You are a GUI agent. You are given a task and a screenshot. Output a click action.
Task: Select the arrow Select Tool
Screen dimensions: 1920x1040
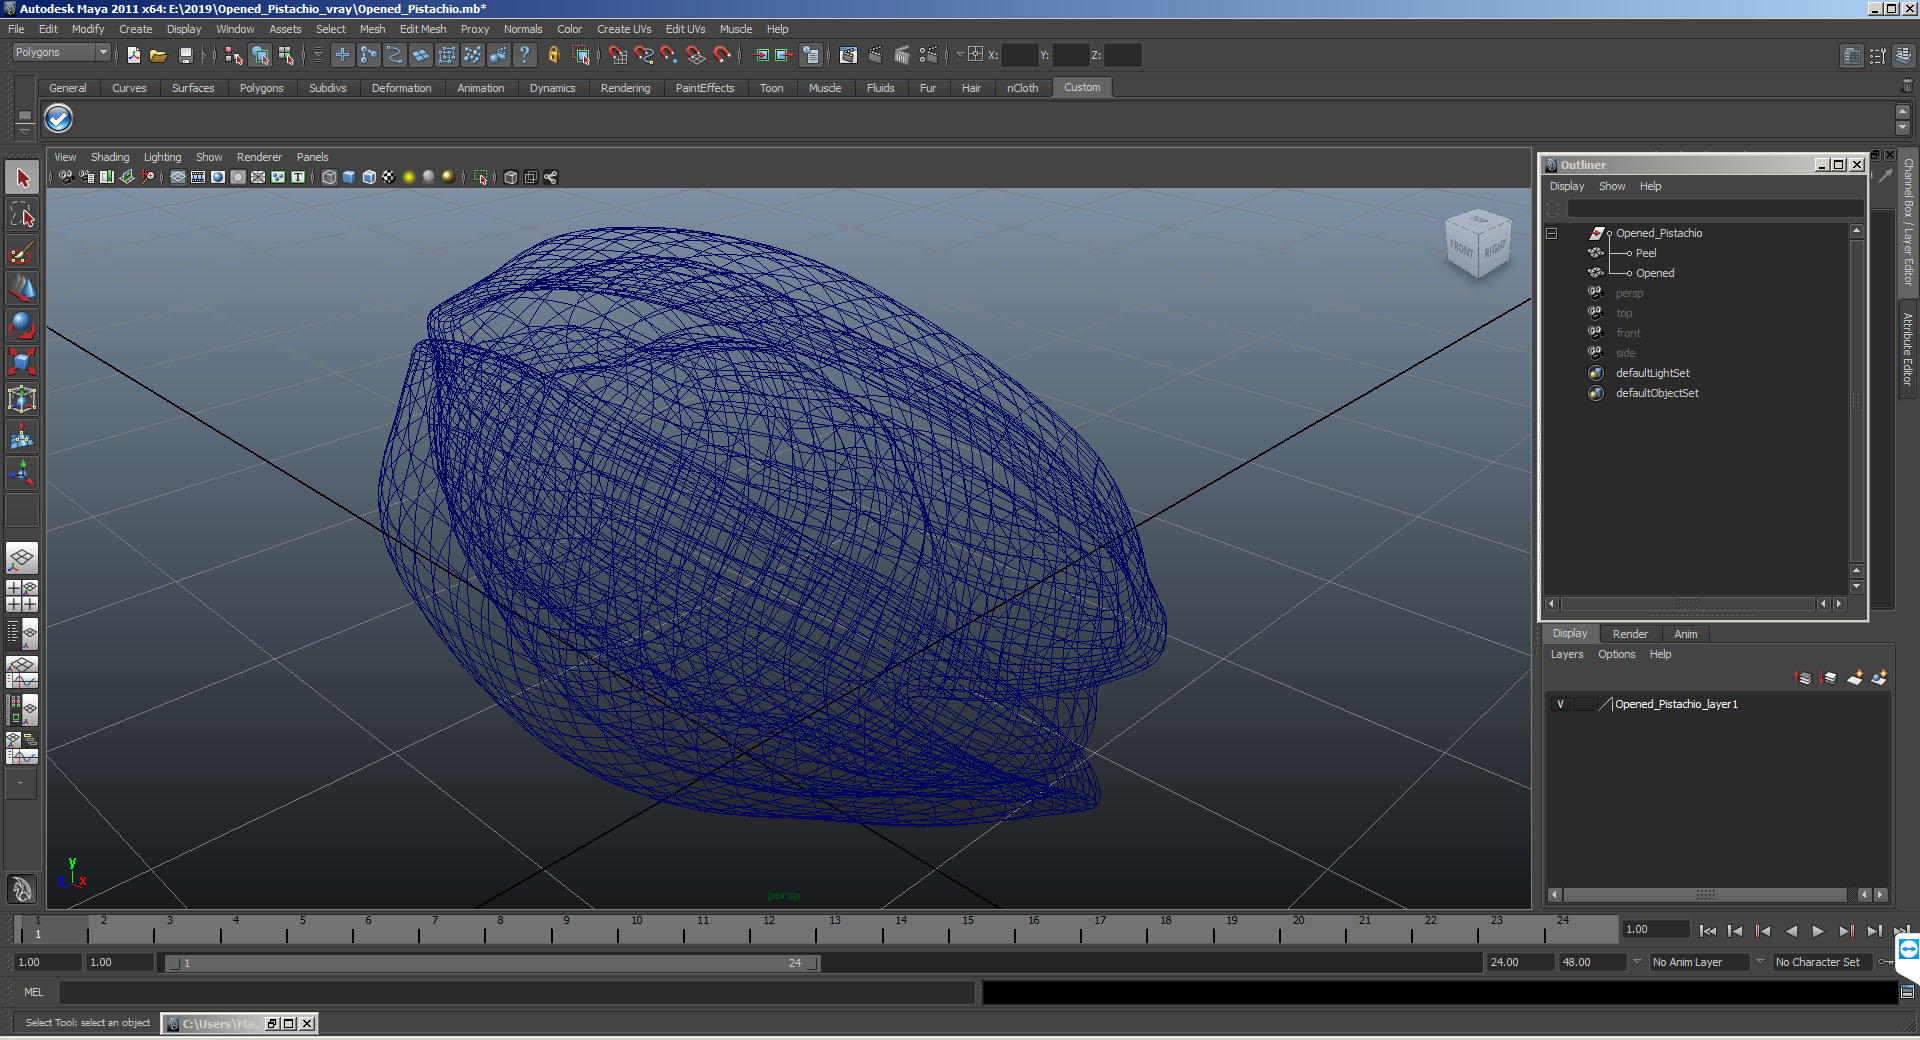click(x=22, y=179)
